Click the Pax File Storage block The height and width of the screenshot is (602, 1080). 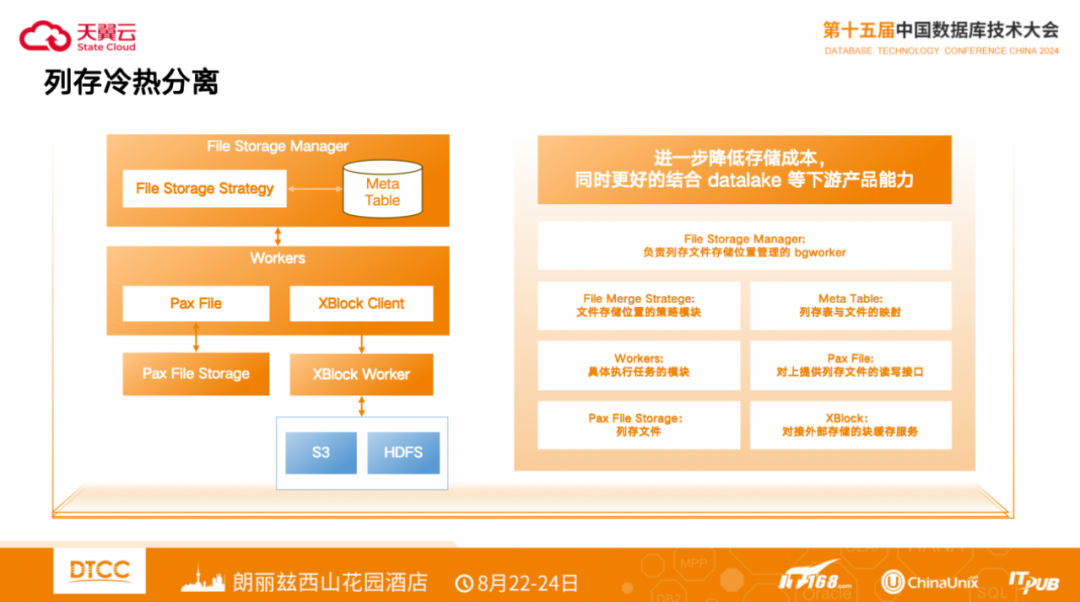click(196, 374)
